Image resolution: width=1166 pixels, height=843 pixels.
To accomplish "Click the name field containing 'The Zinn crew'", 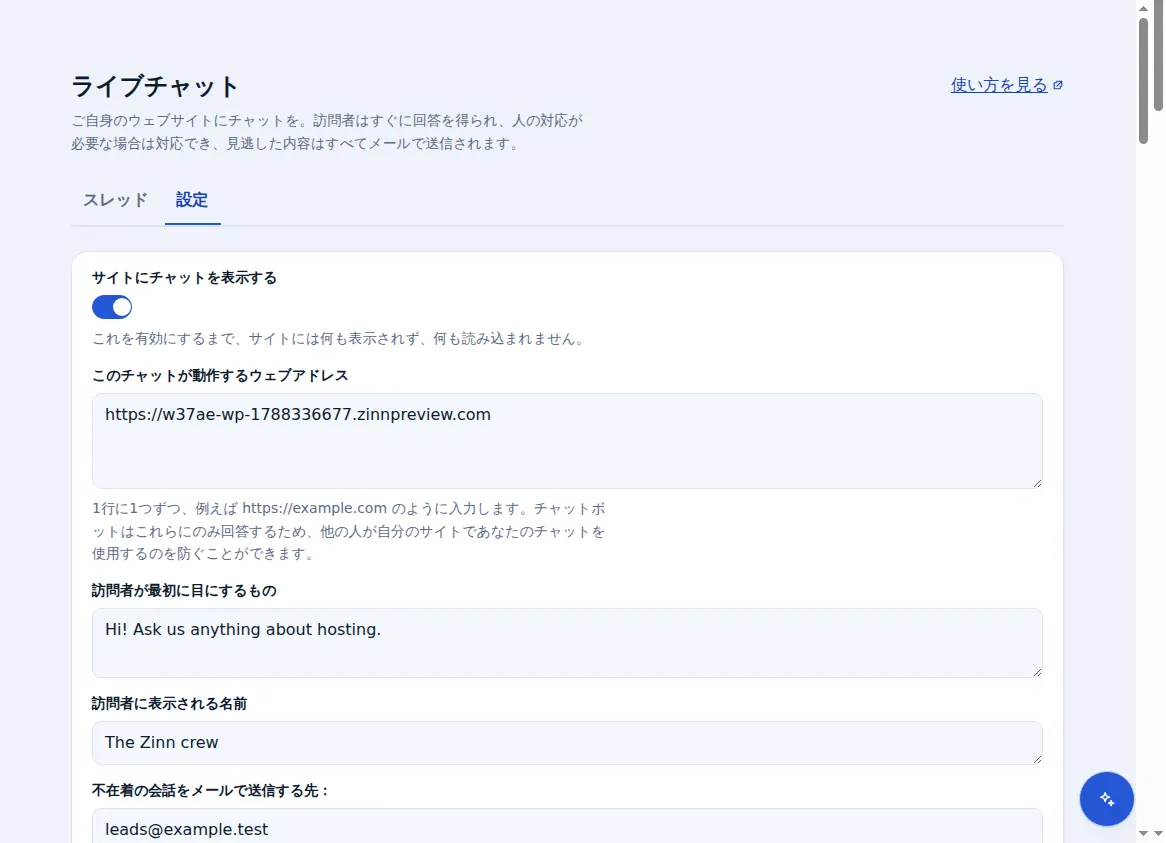I will click(567, 743).
